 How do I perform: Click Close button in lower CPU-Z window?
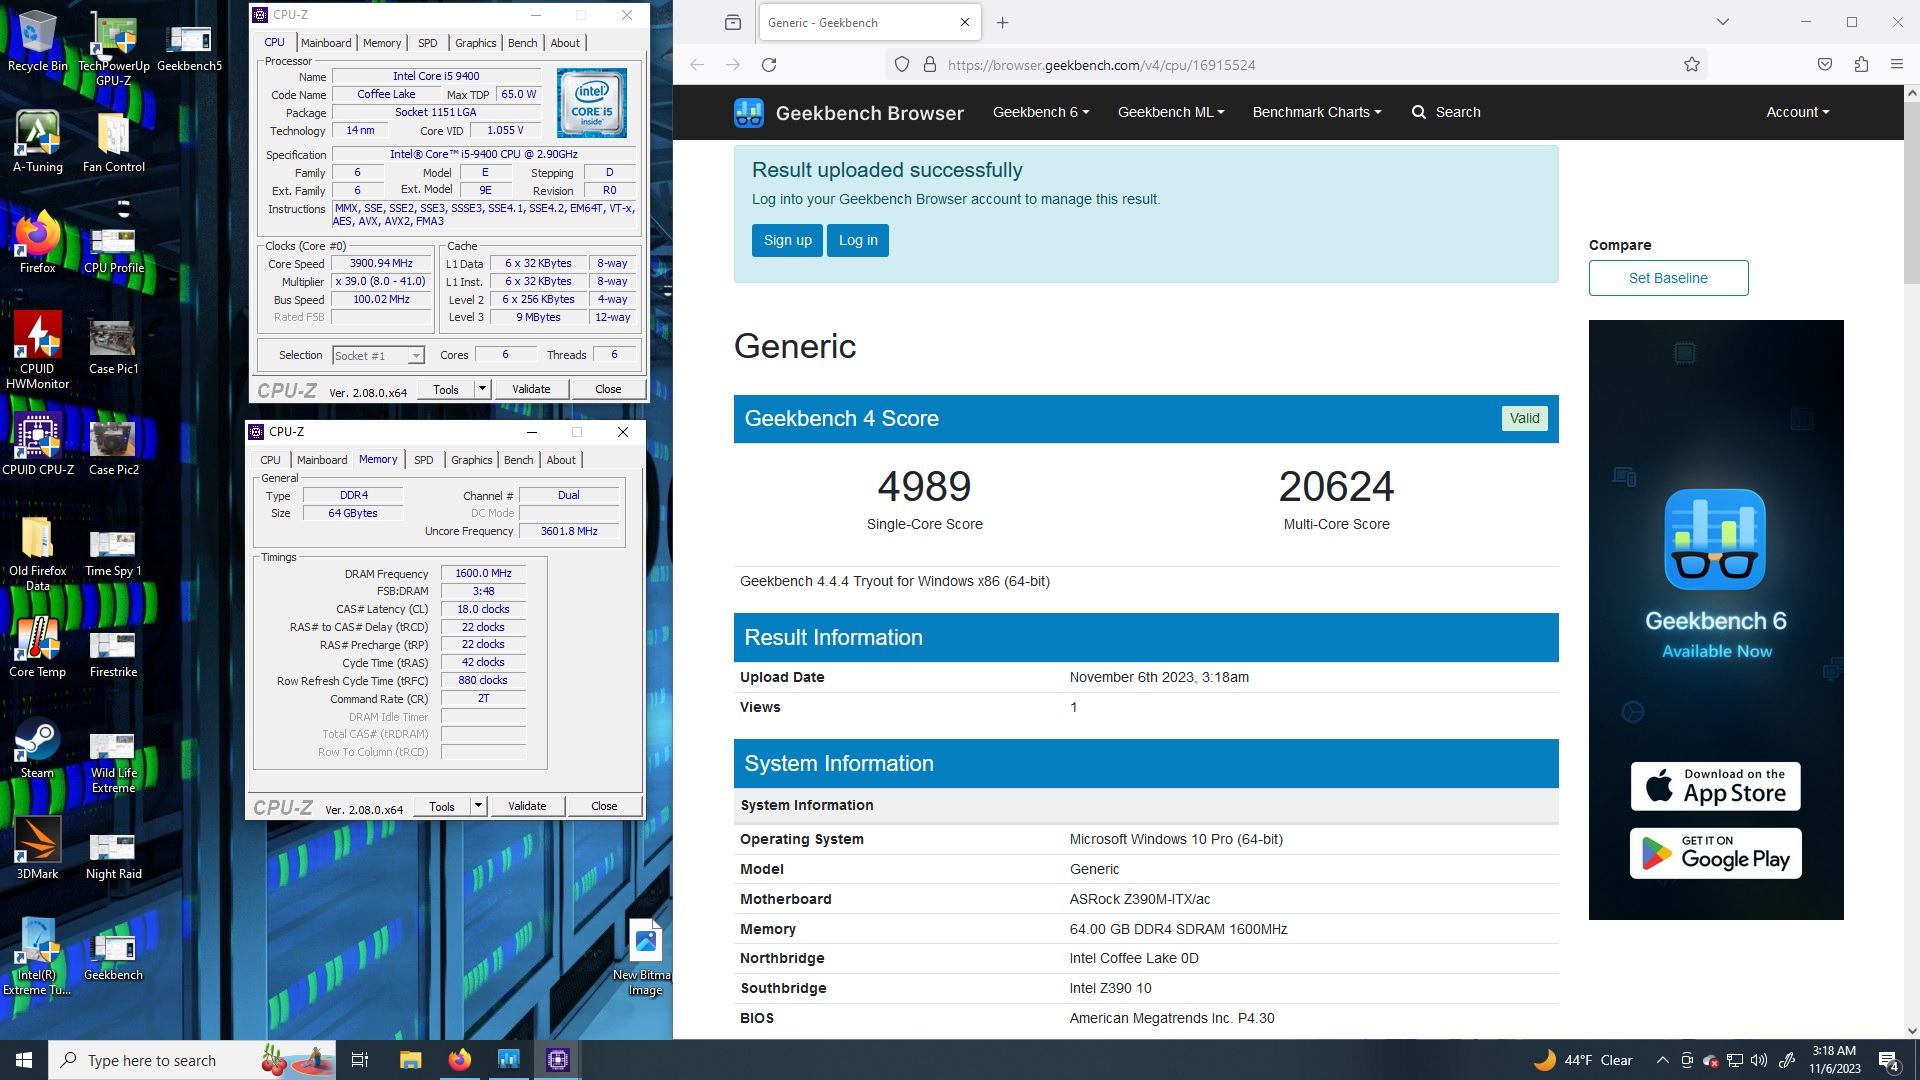pos(604,806)
